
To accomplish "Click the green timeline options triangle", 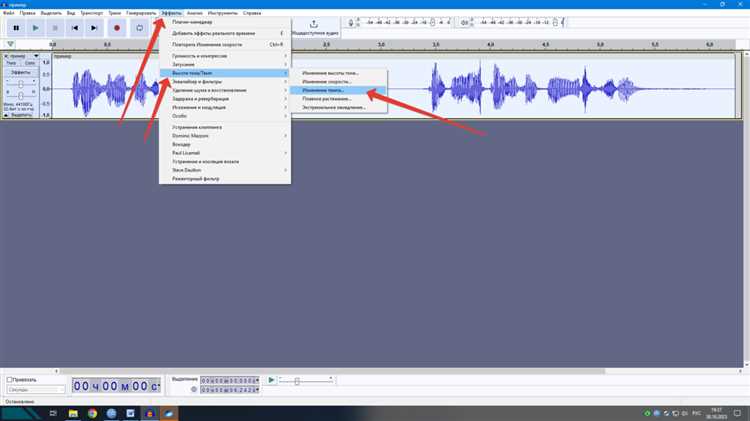I will pyautogui.click(x=11, y=44).
